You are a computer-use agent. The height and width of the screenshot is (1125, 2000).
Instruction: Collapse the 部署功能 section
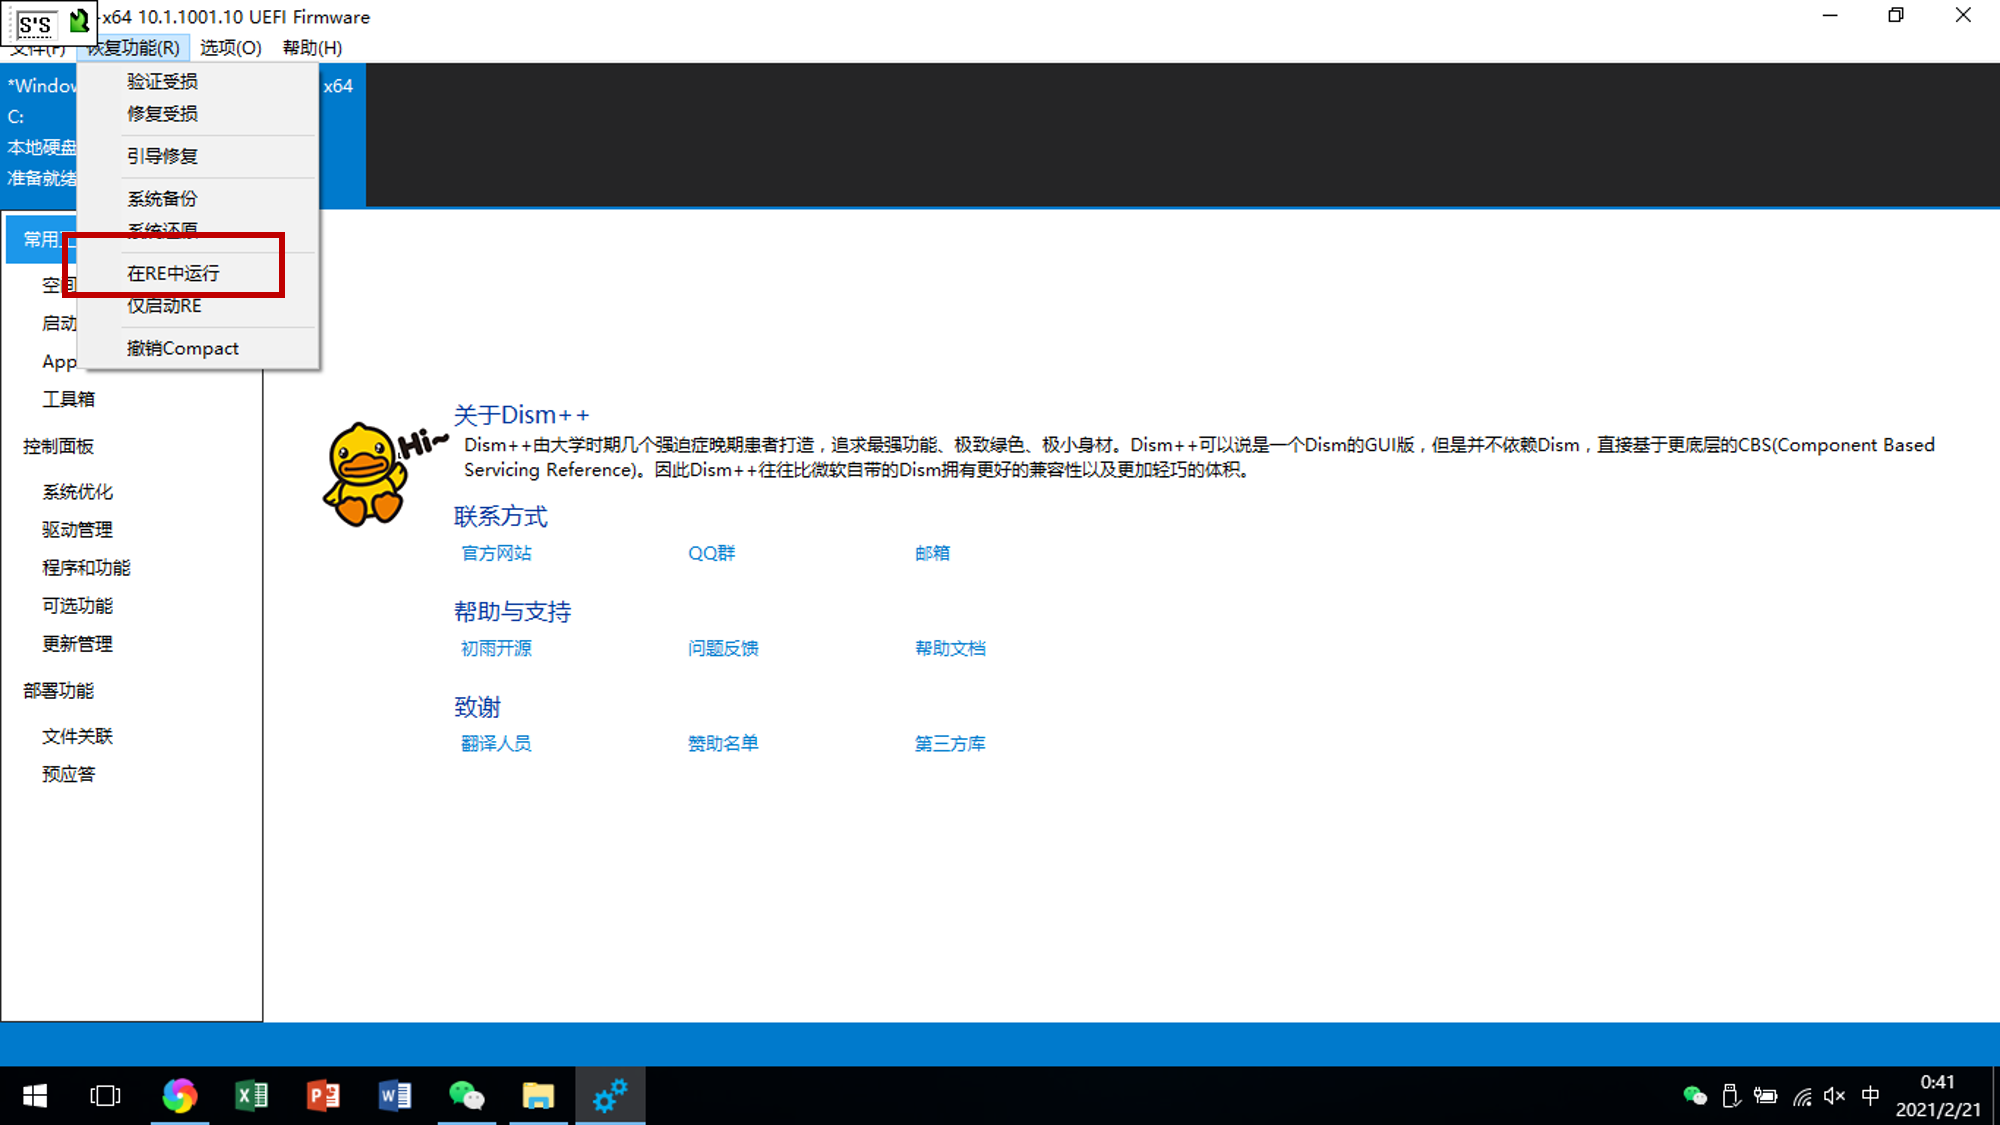(x=57, y=690)
